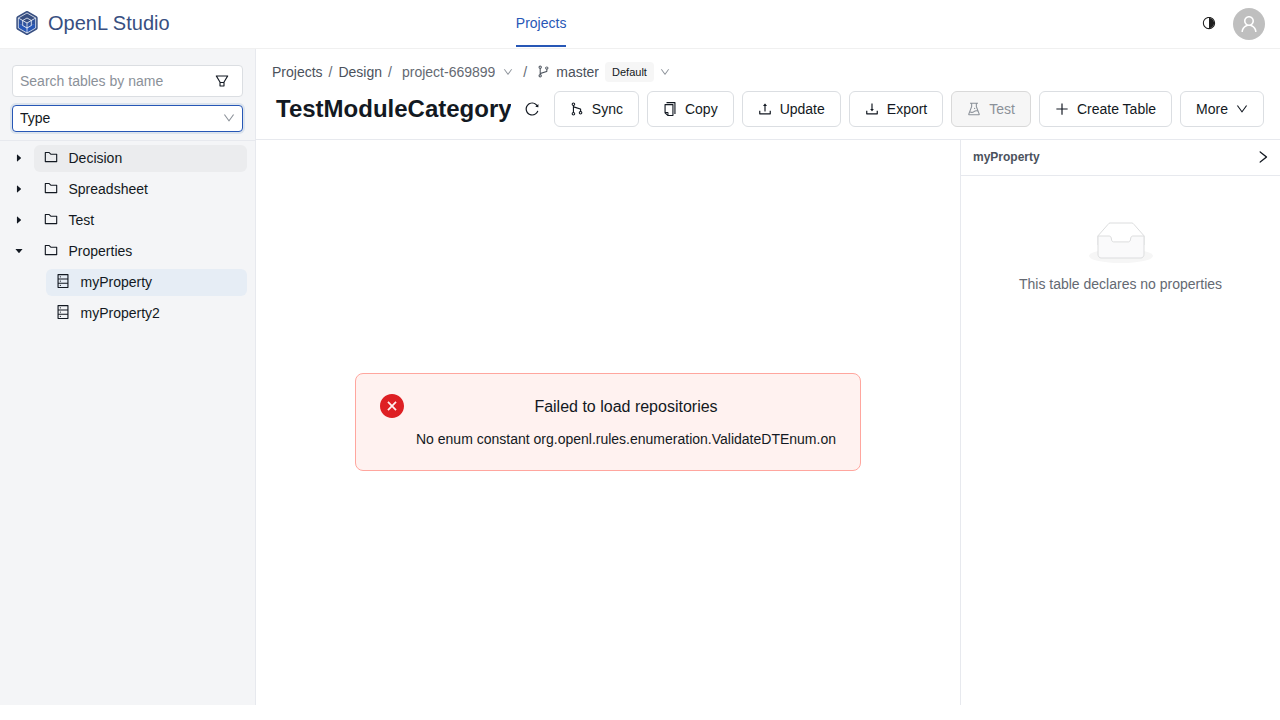Click the Decision folder icon
Image resolution: width=1280 pixels, height=720 pixels.
click(x=51, y=158)
